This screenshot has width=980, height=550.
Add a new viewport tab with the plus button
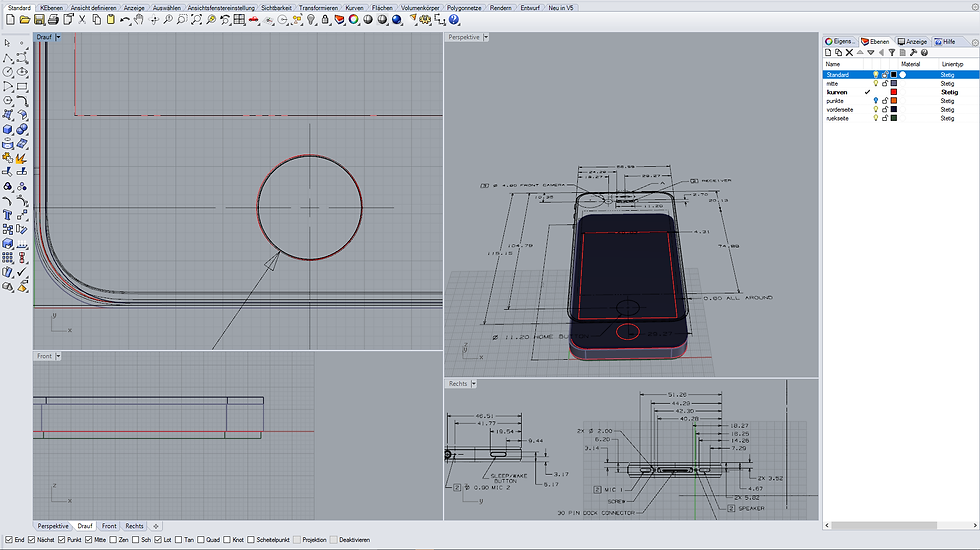[156, 526]
